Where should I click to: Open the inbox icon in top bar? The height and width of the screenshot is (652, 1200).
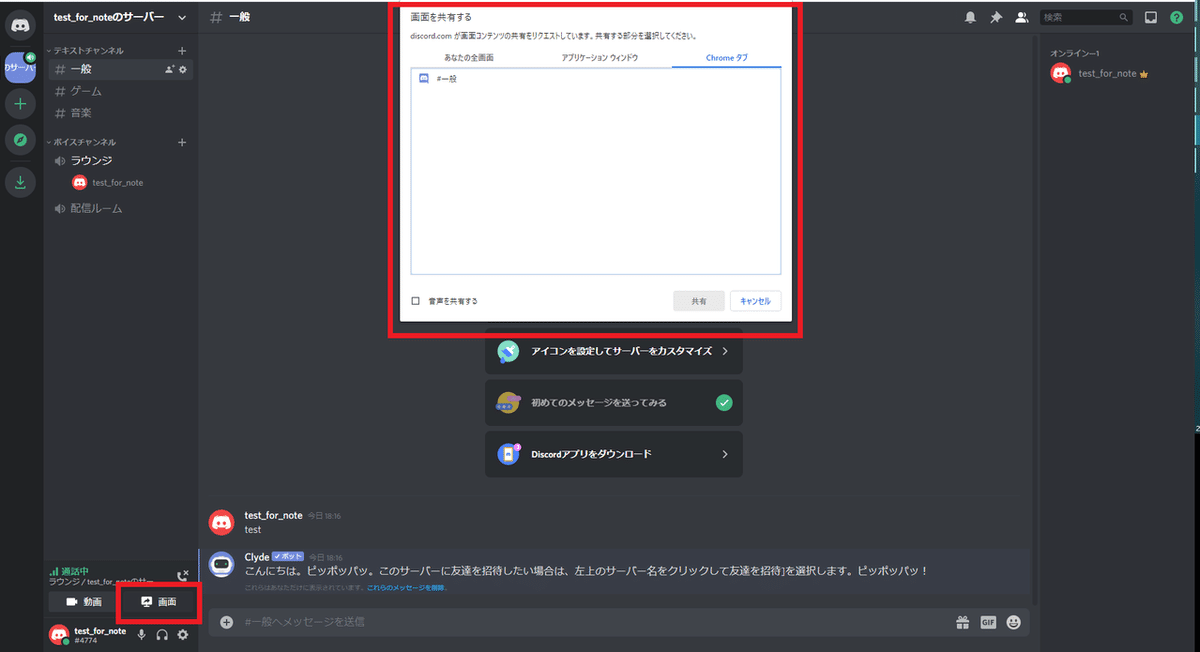tap(1153, 16)
